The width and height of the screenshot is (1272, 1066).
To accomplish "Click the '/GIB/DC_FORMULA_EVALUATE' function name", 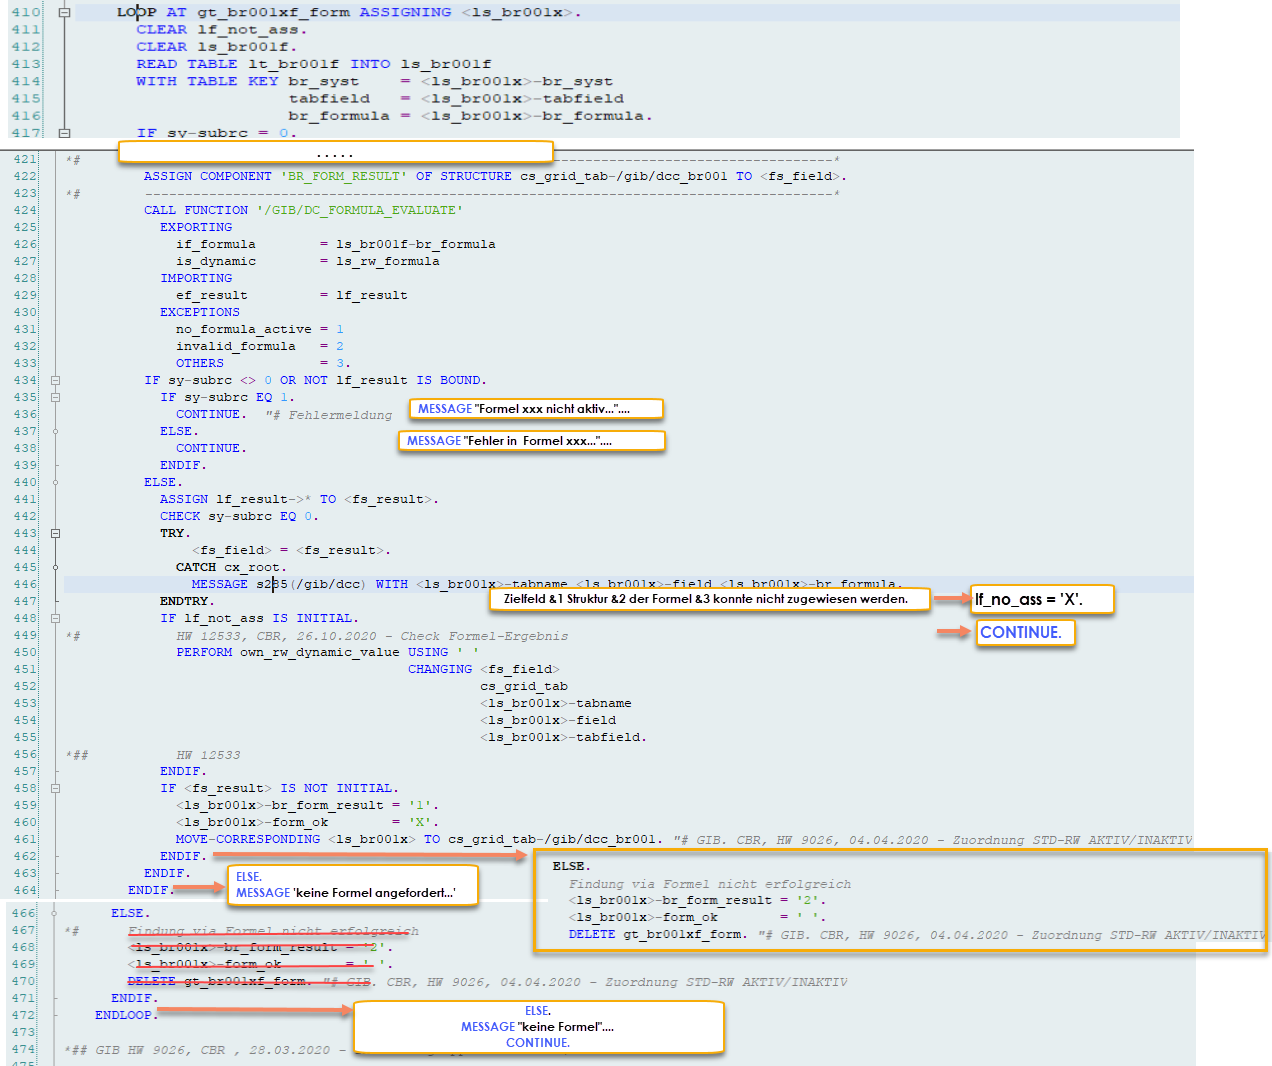I will click(x=360, y=210).
